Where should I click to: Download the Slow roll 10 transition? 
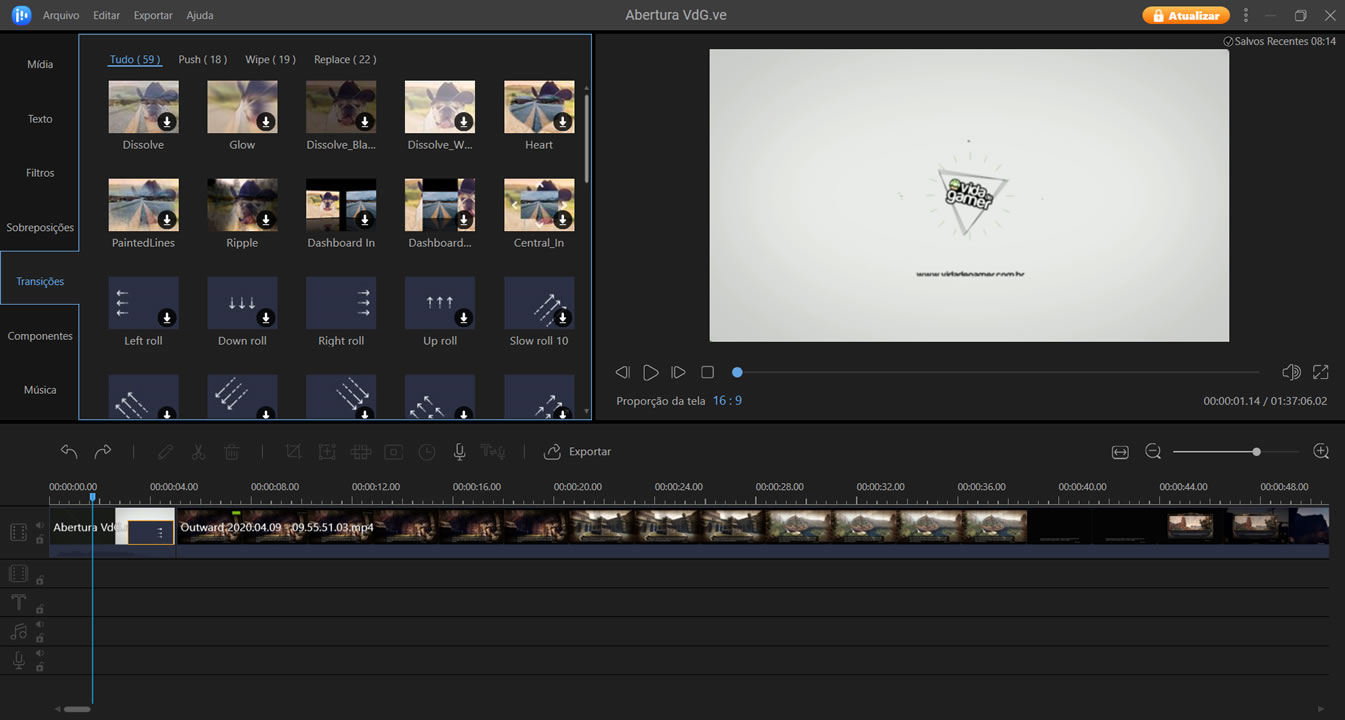tap(563, 317)
